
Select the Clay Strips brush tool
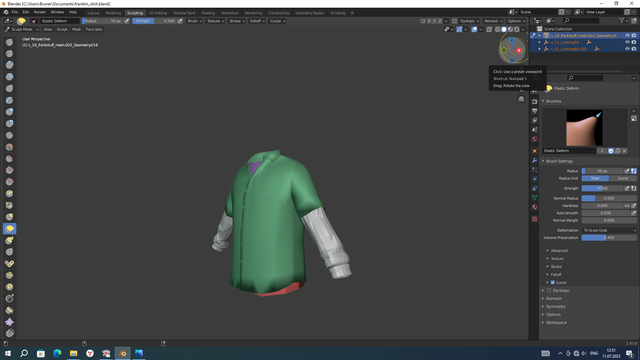point(9,77)
